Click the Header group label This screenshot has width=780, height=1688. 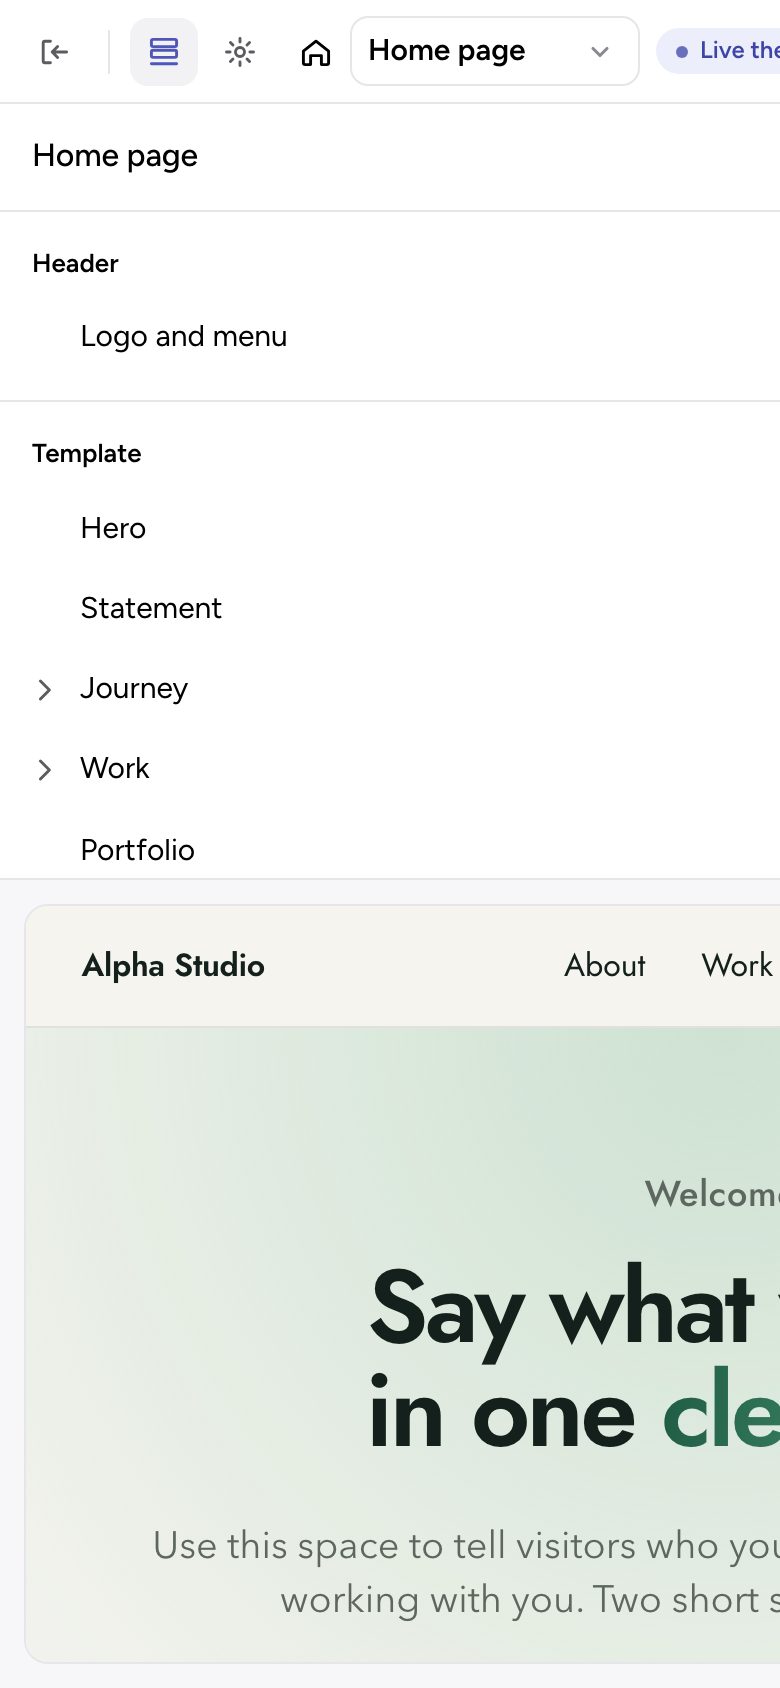click(x=75, y=264)
